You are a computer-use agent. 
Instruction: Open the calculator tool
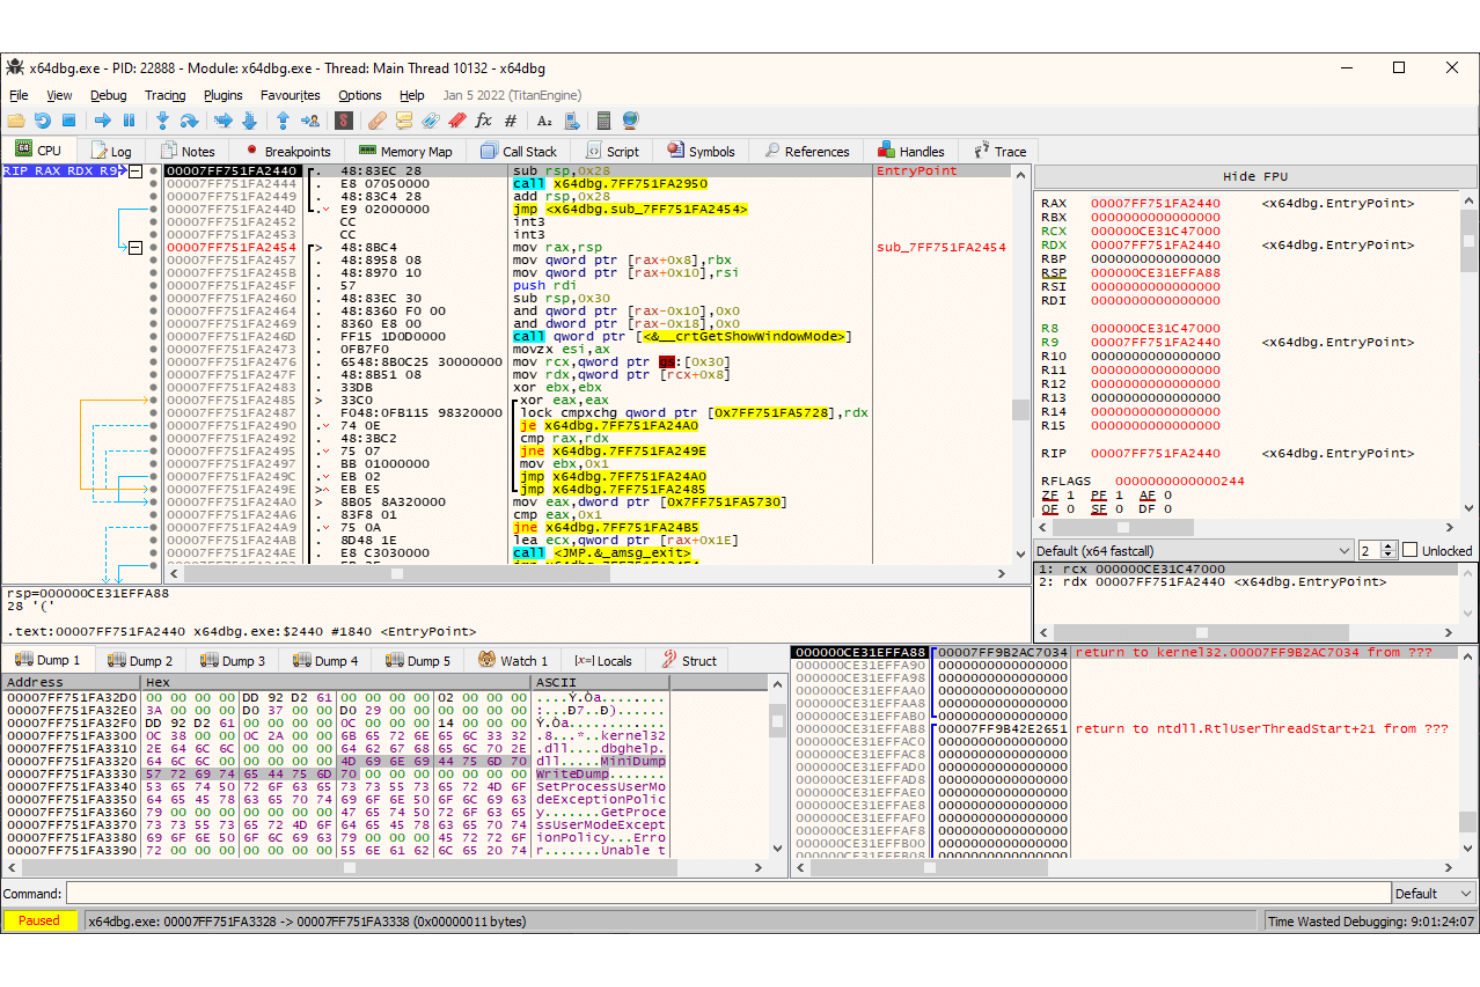click(604, 120)
